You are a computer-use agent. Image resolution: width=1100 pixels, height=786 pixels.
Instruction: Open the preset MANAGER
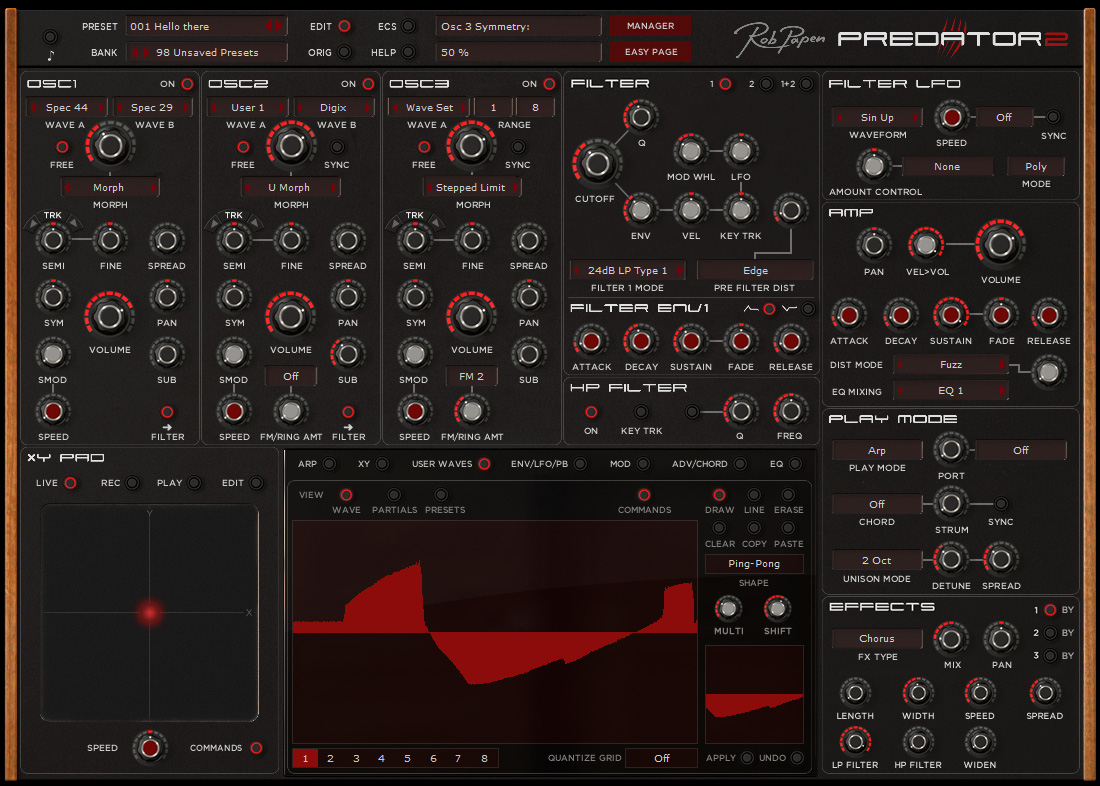649,25
